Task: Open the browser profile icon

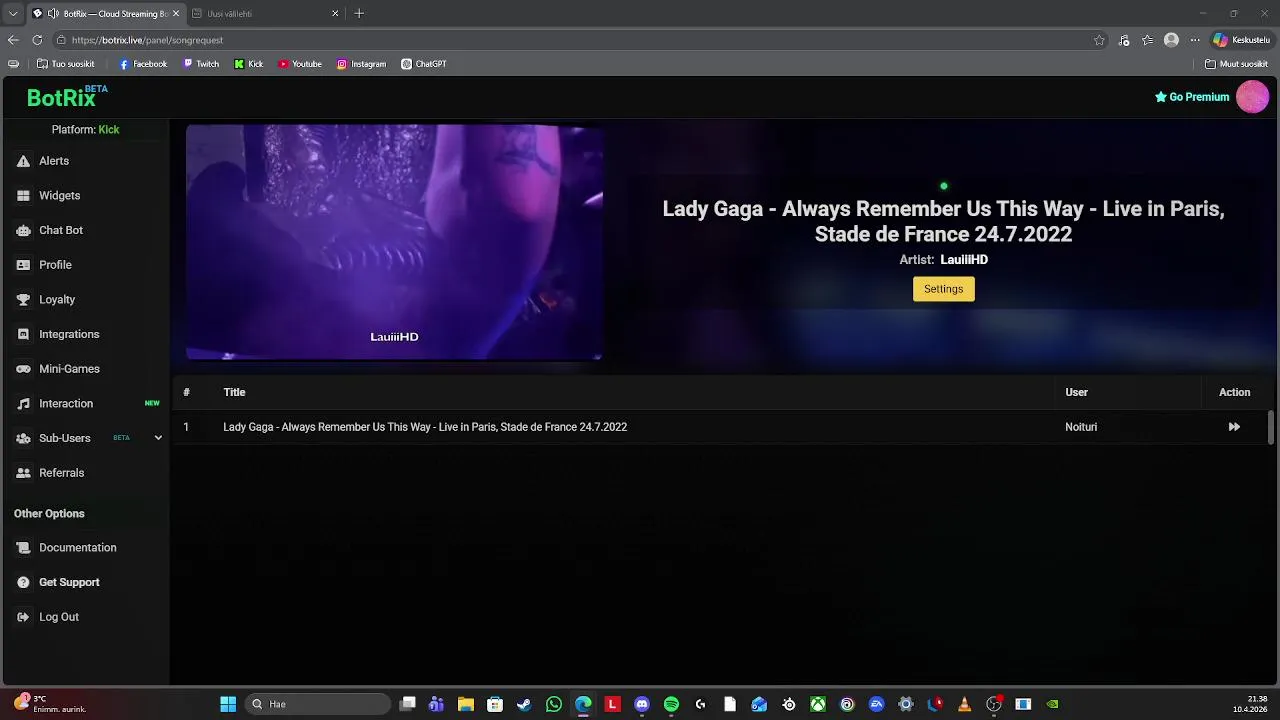Action: click(x=1171, y=40)
